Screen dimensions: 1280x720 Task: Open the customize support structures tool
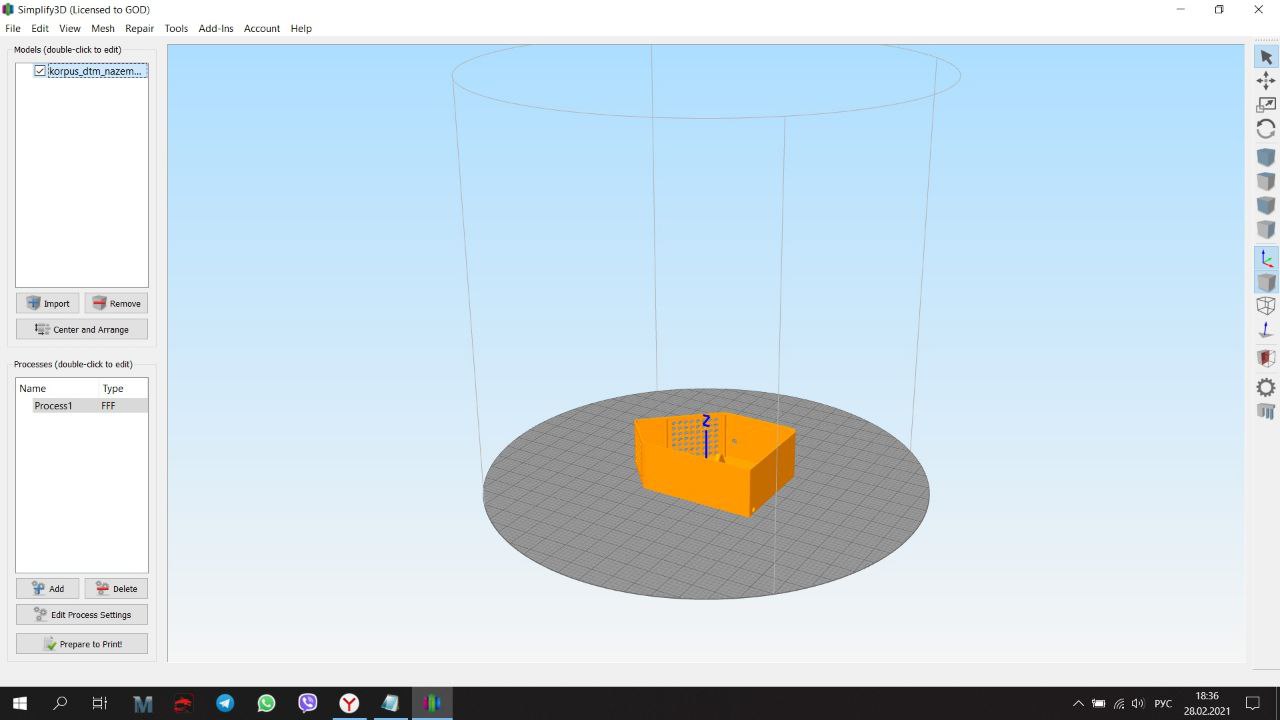(x=1266, y=411)
